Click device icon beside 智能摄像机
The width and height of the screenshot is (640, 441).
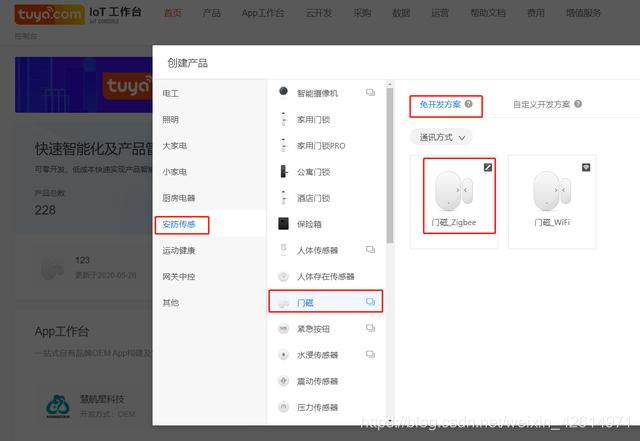click(370, 92)
